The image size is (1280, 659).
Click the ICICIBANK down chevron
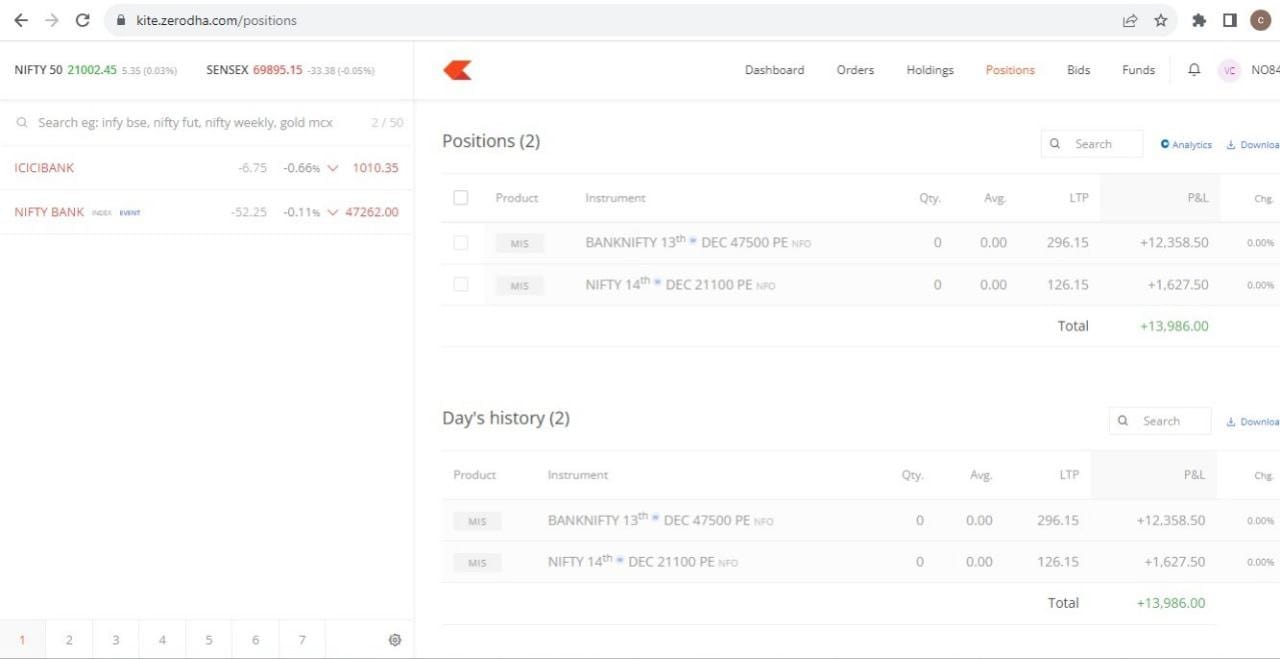pos(333,168)
